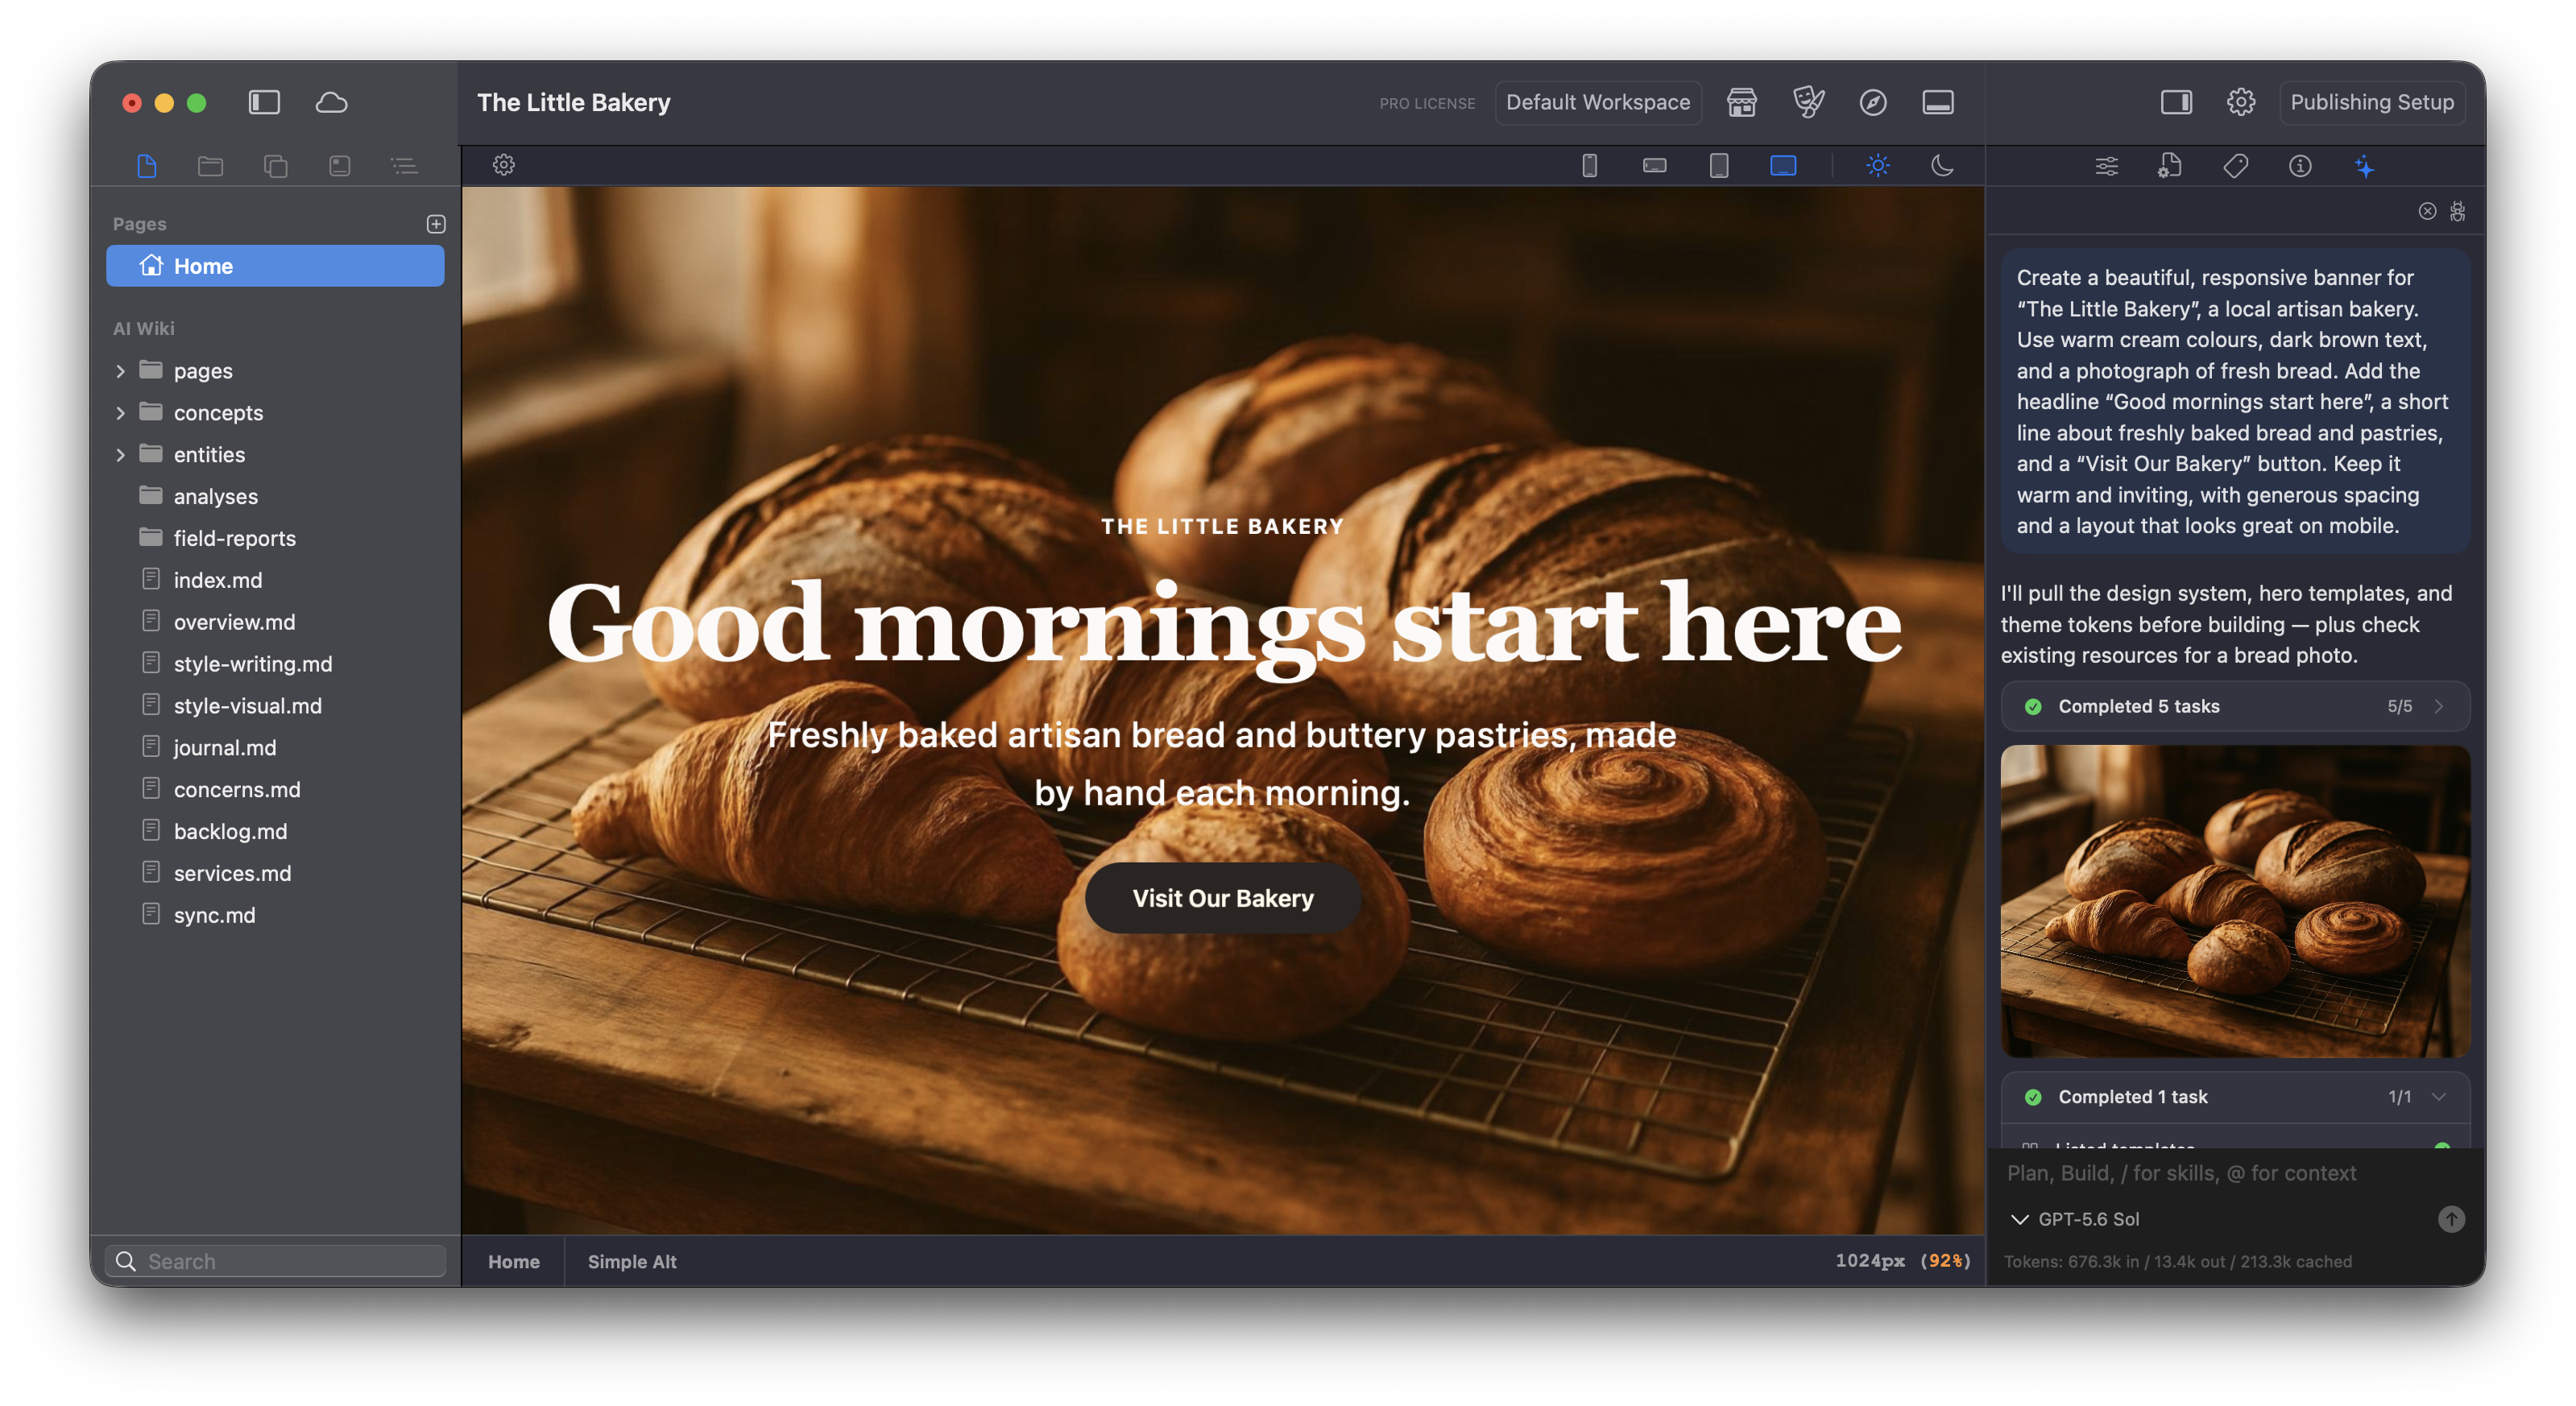This screenshot has width=2576, height=1406.
Task: Select the Home page
Action: click(x=275, y=266)
